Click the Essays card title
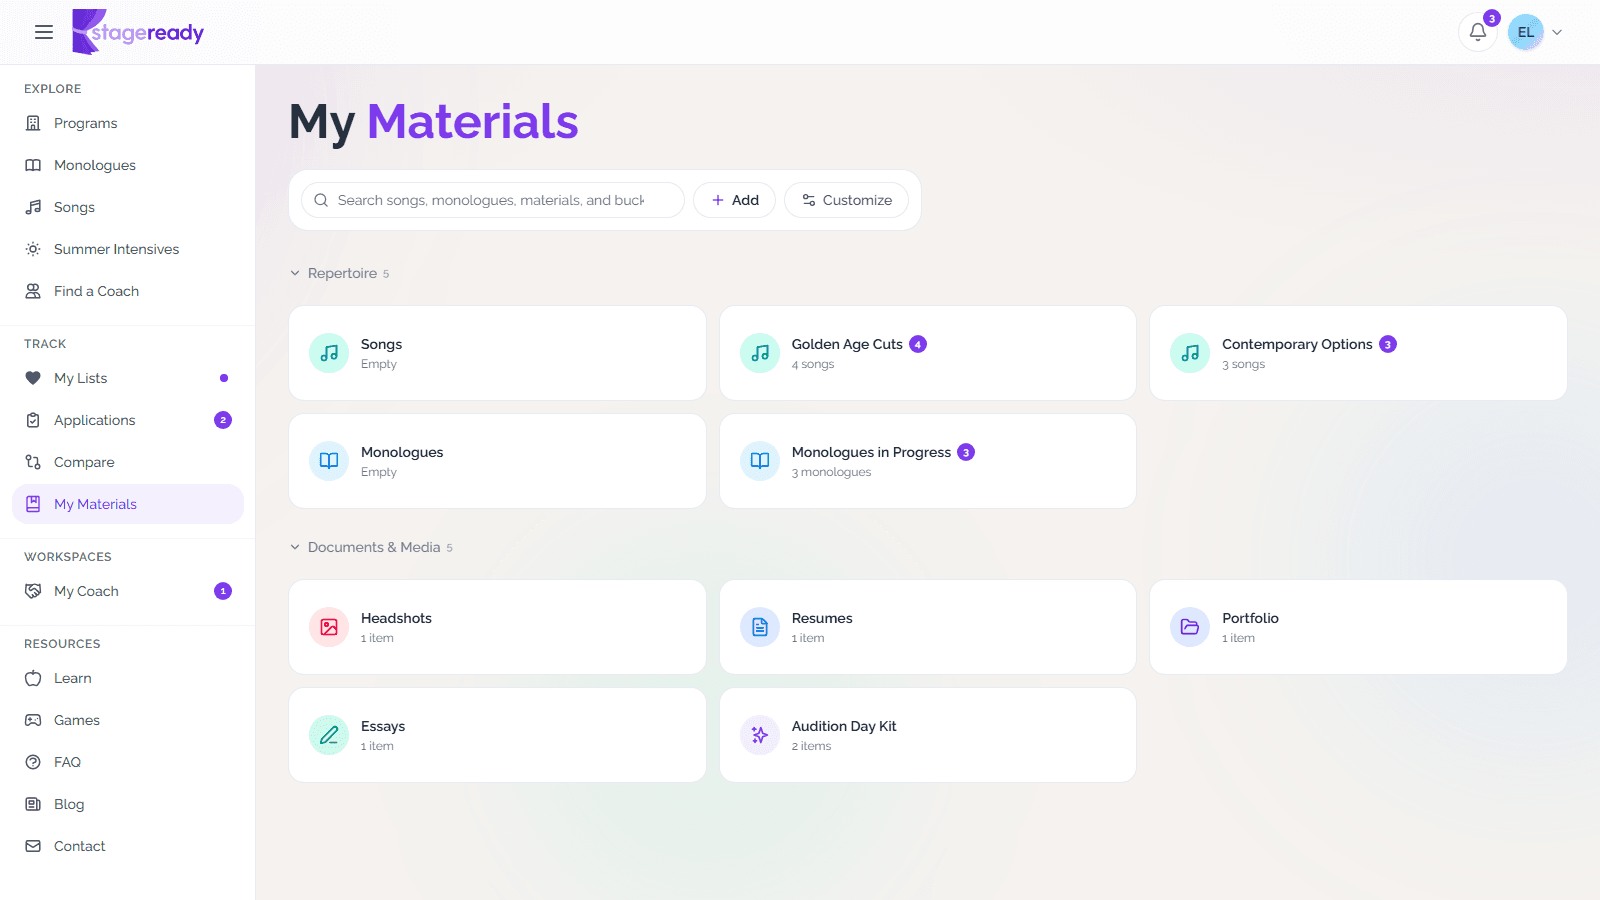1600x900 pixels. tap(383, 726)
